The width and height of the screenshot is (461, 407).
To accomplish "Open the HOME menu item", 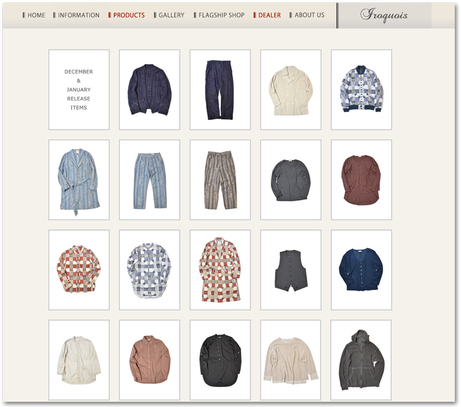I will pos(34,15).
